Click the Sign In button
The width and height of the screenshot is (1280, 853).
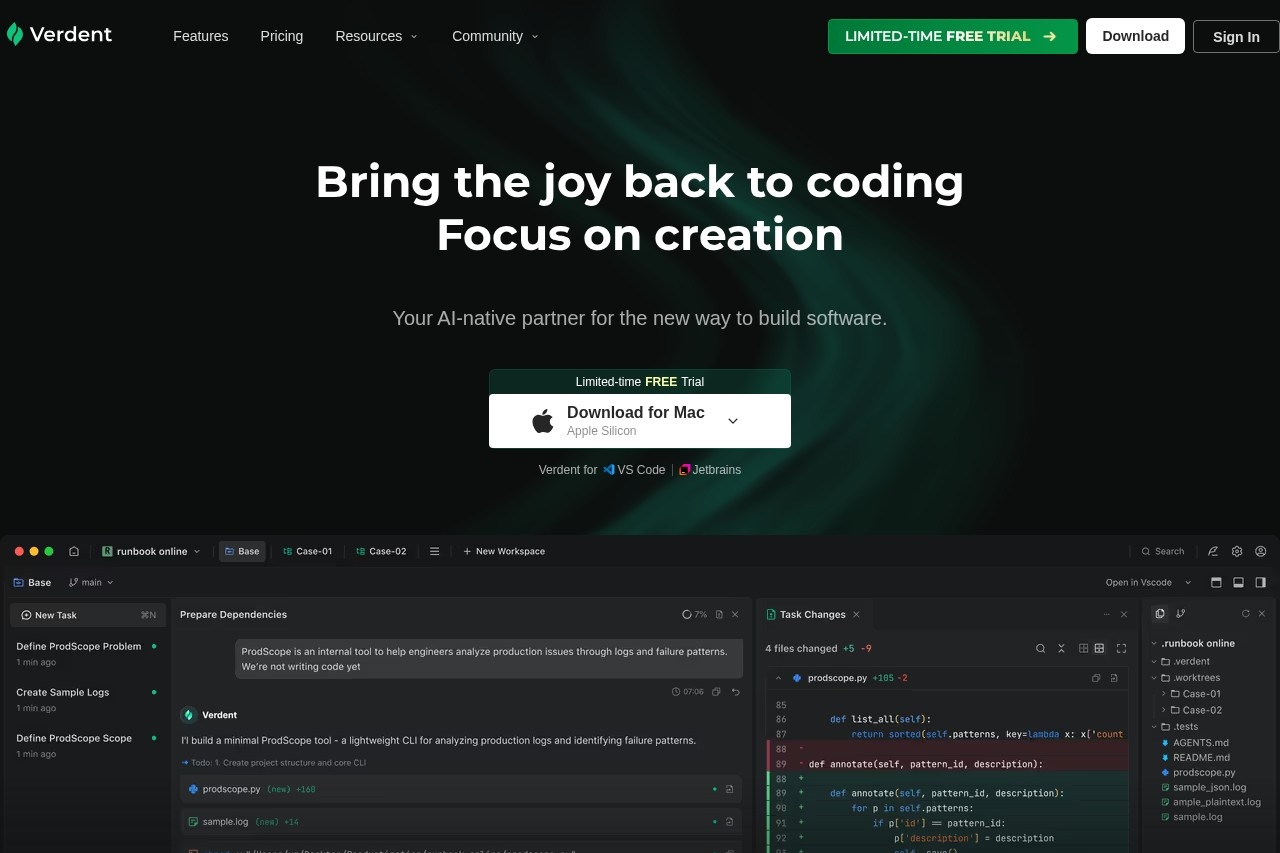point(1236,37)
